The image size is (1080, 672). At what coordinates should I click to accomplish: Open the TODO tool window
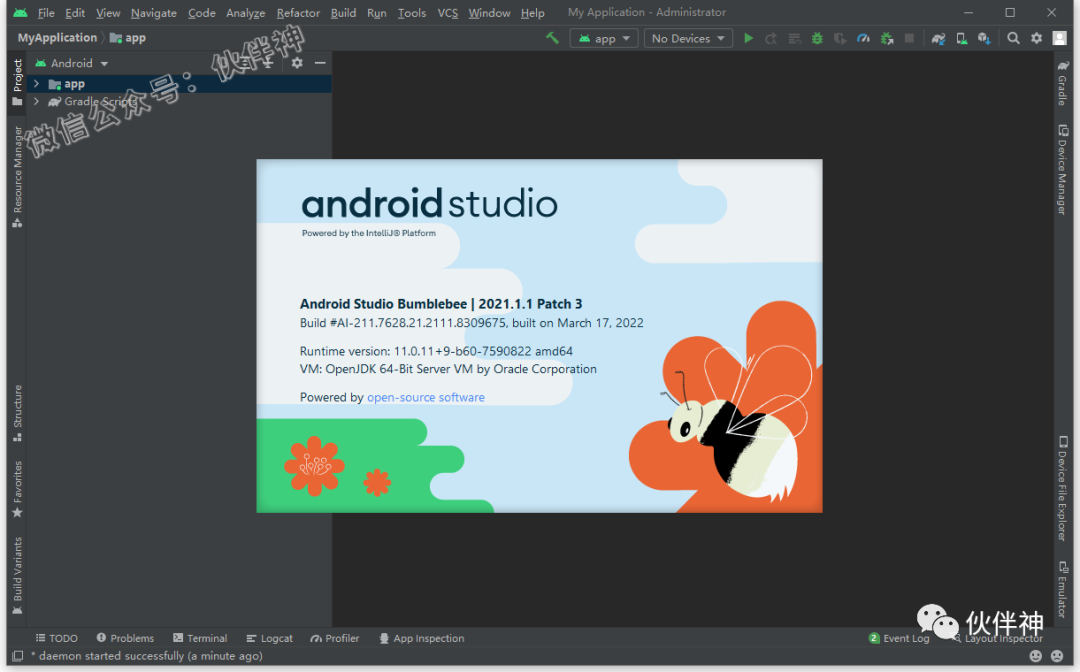point(56,638)
